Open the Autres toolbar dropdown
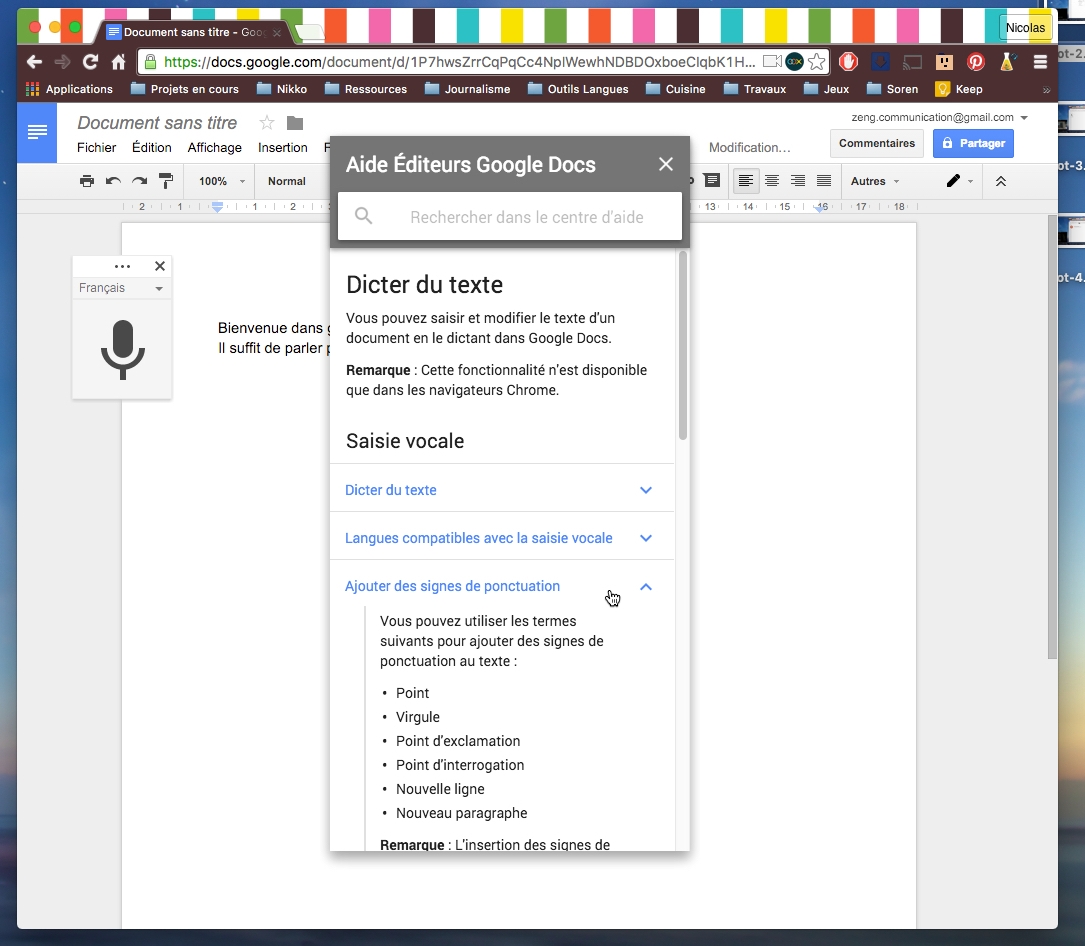The image size is (1085, 946). tap(875, 181)
